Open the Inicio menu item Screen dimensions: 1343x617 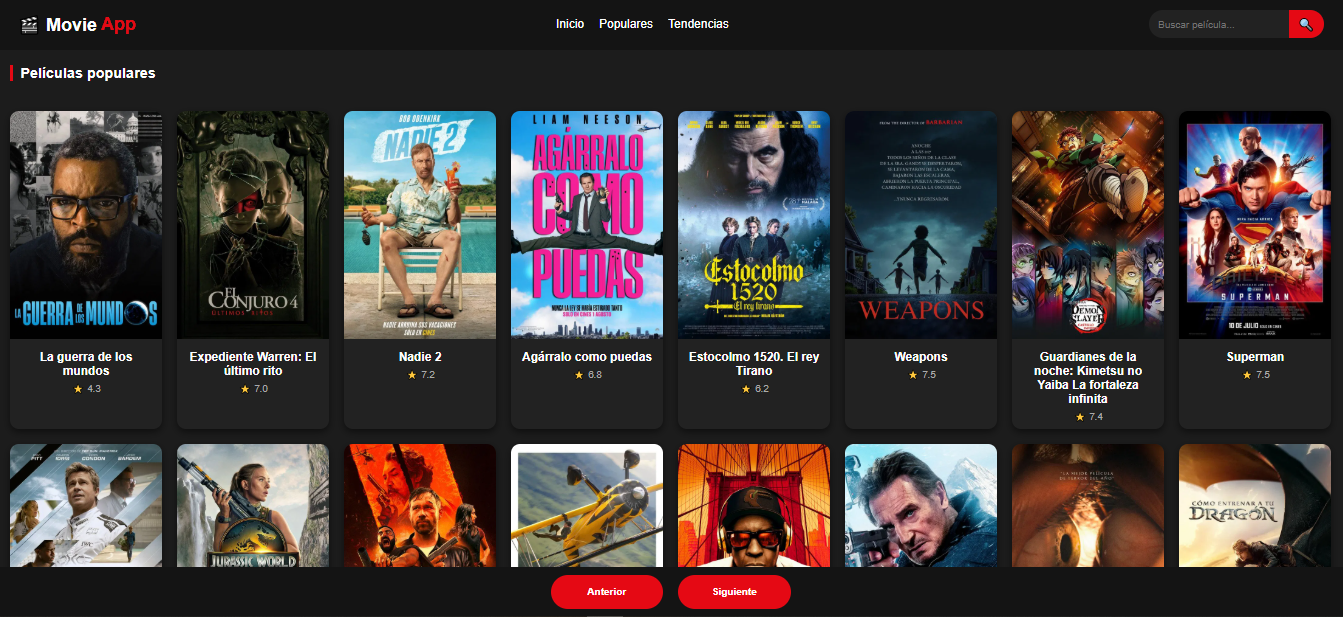tap(570, 24)
